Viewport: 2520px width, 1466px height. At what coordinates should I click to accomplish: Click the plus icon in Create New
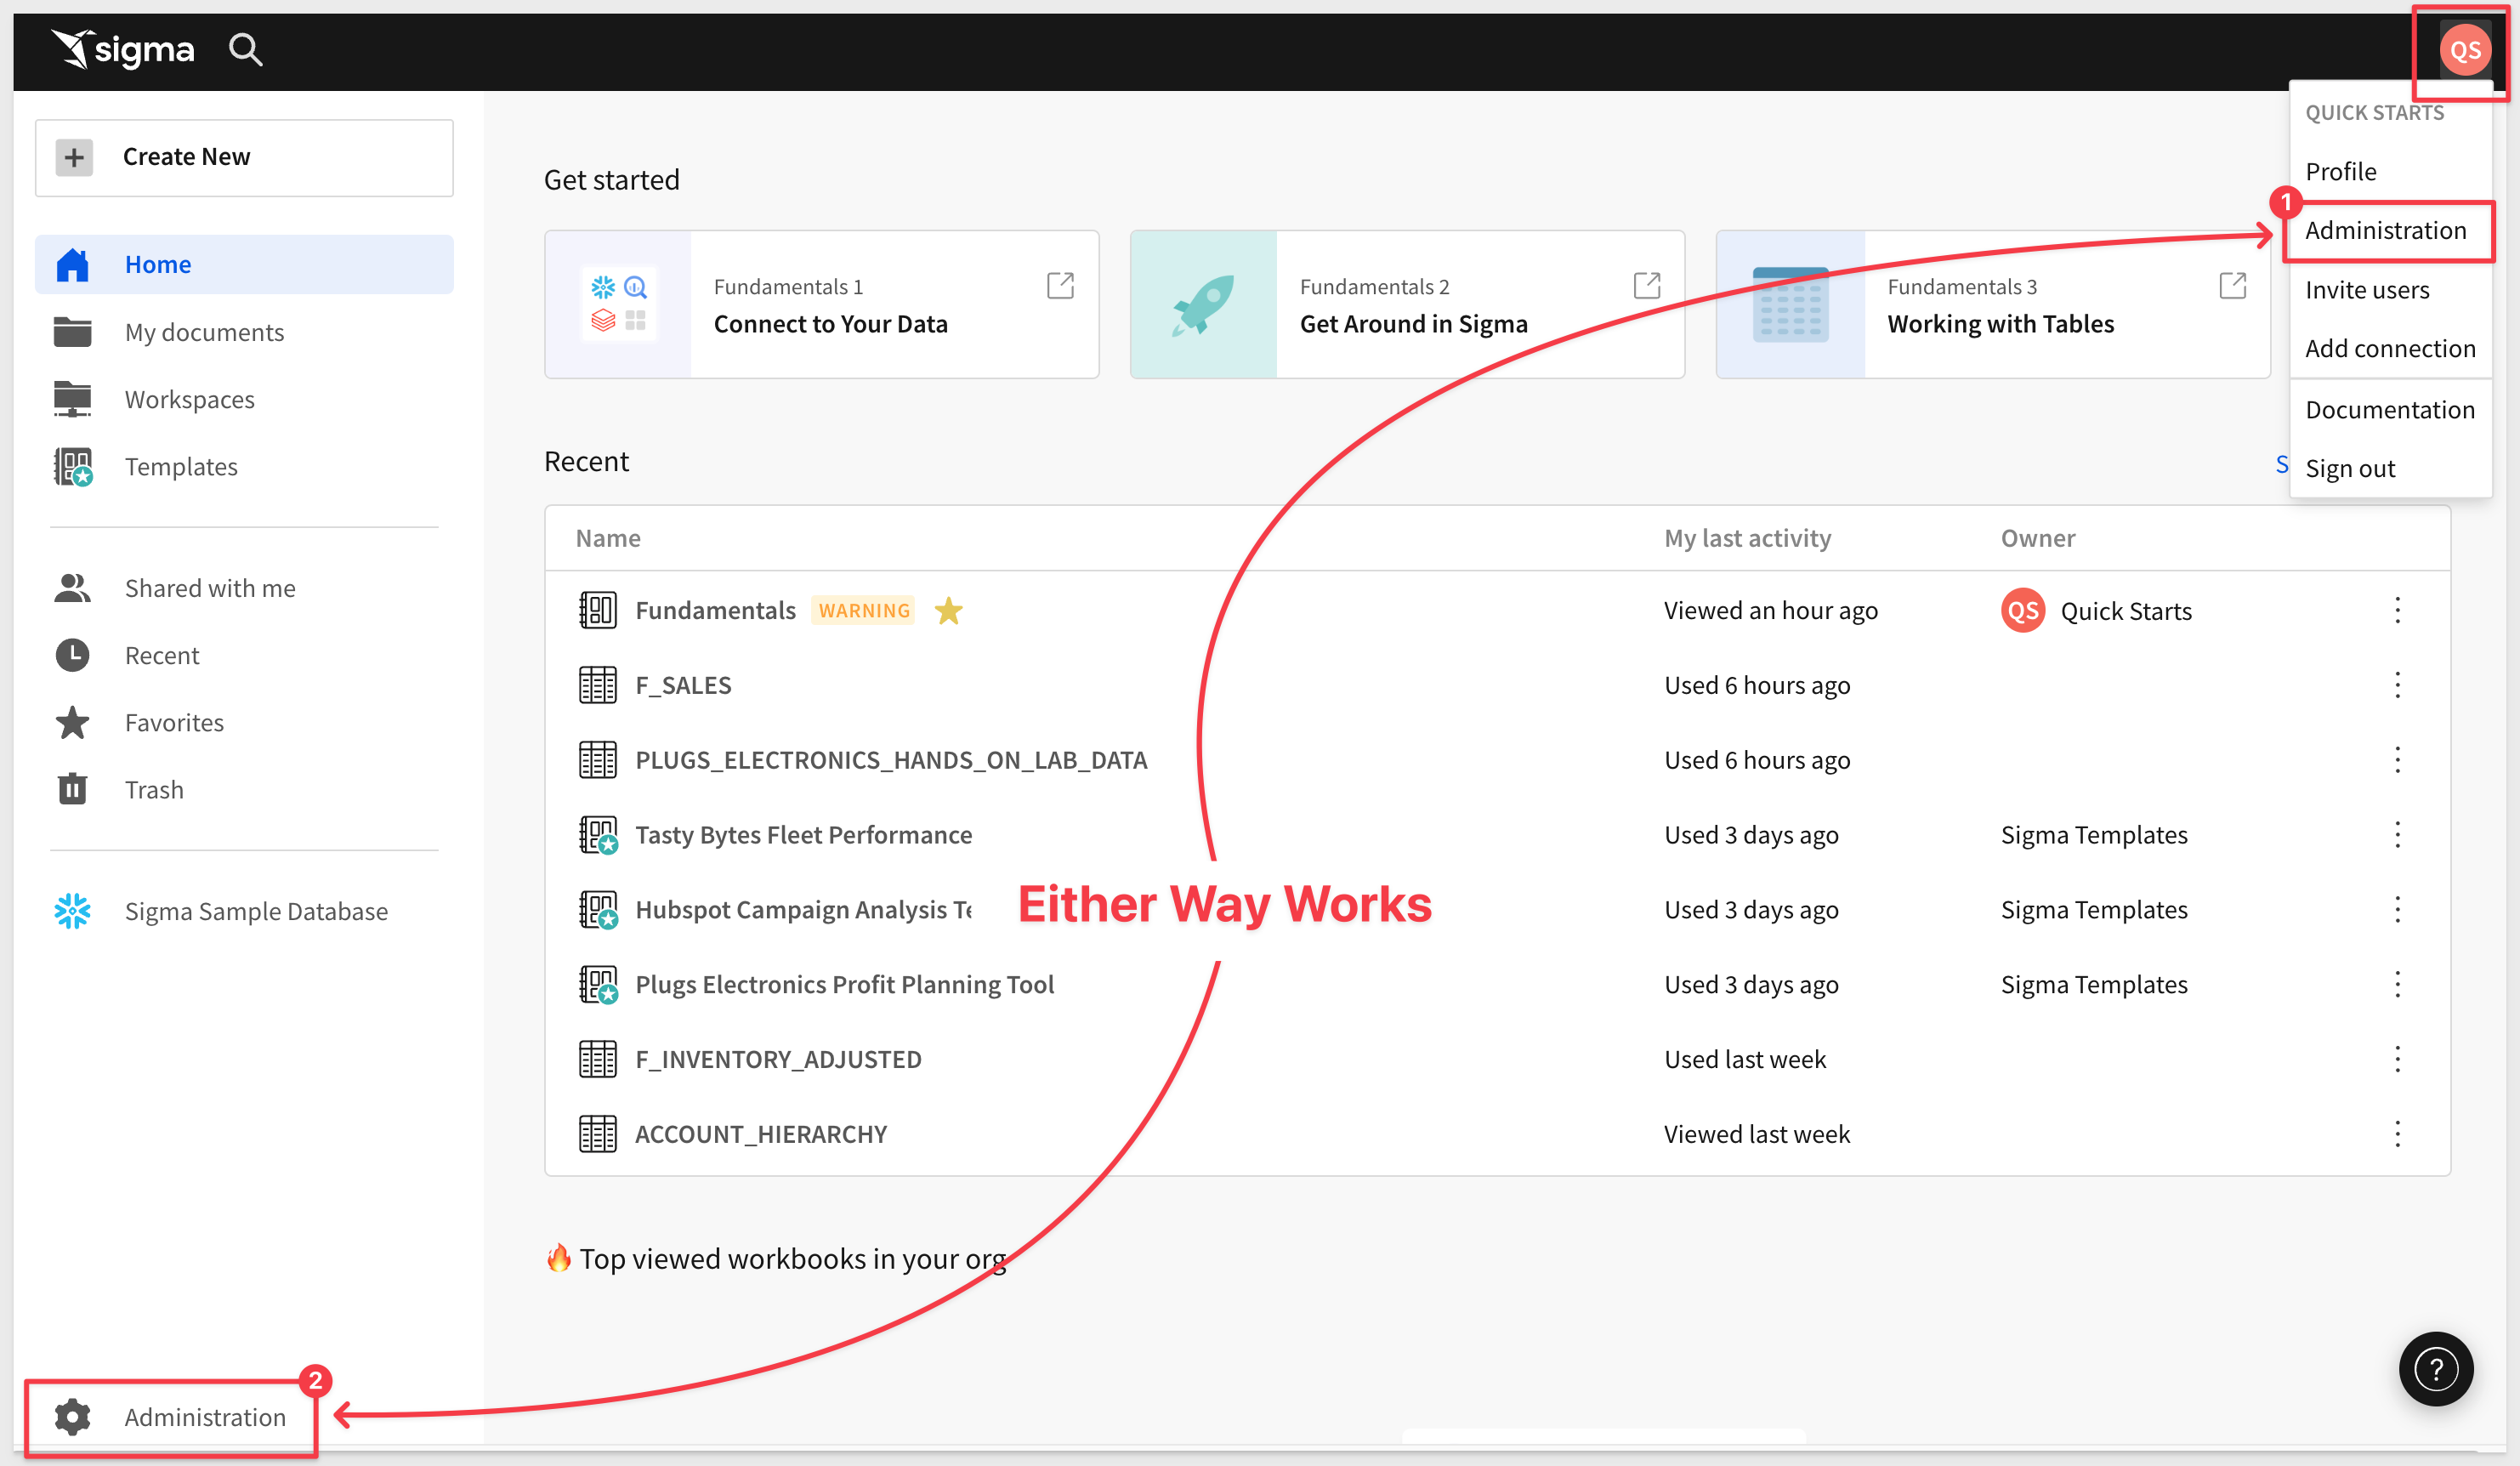pos(74,157)
